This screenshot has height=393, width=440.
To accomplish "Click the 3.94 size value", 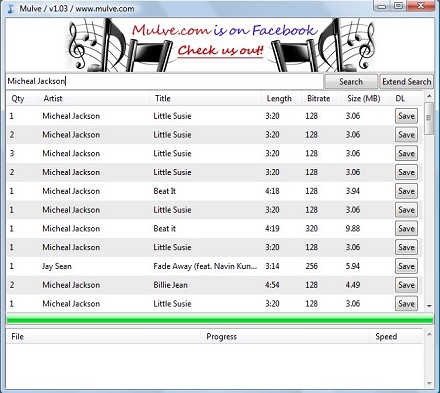I will (353, 191).
